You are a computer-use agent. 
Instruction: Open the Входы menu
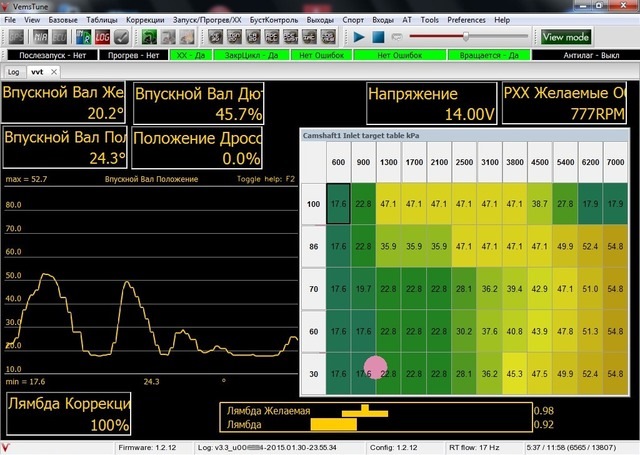pos(383,20)
